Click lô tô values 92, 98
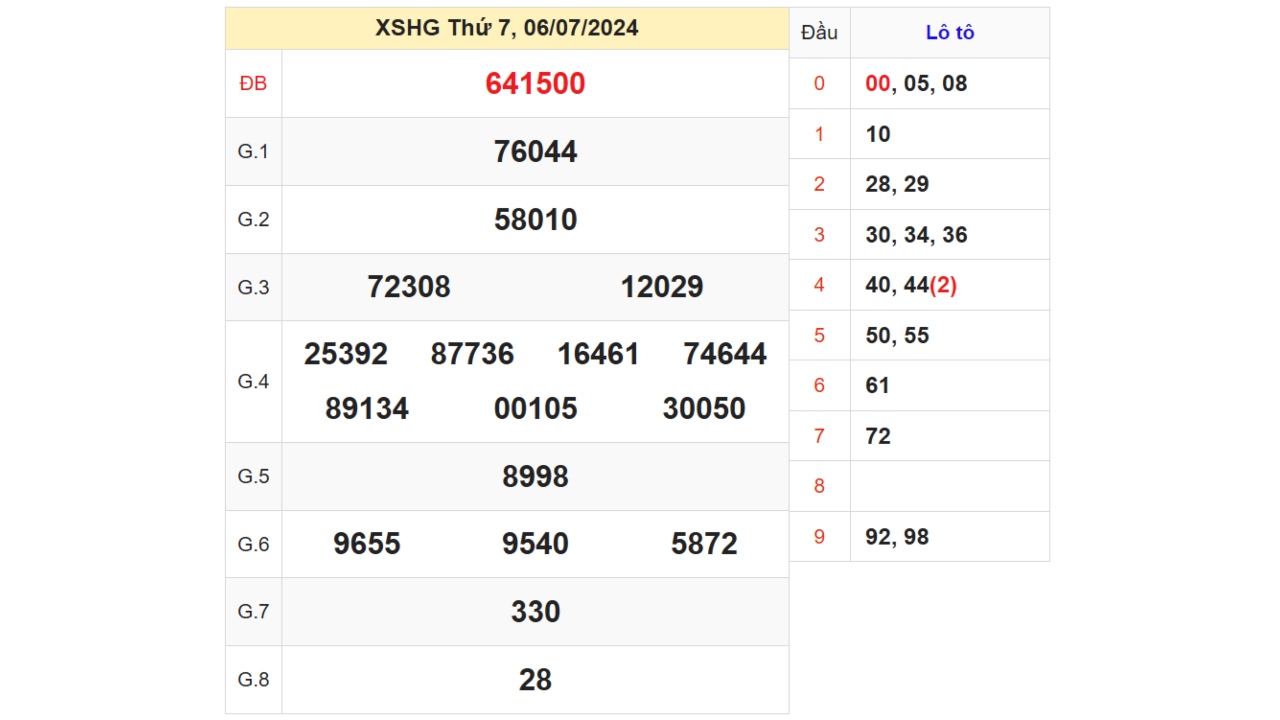This screenshot has width=1280, height=720. click(x=897, y=537)
